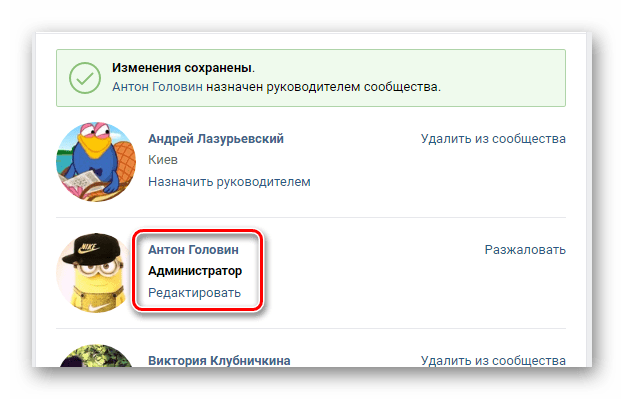624x399 pixels.
Task: Click the Киев city label
Action: pos(163,160)
